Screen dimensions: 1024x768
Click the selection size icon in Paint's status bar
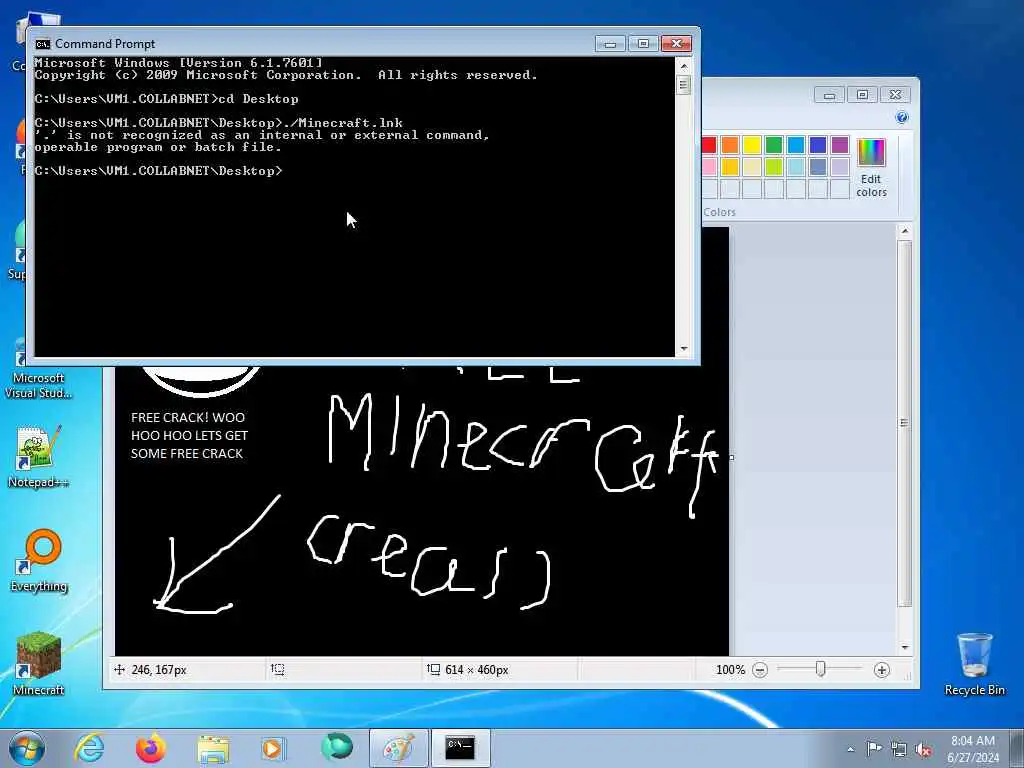(x=278, y=669)
